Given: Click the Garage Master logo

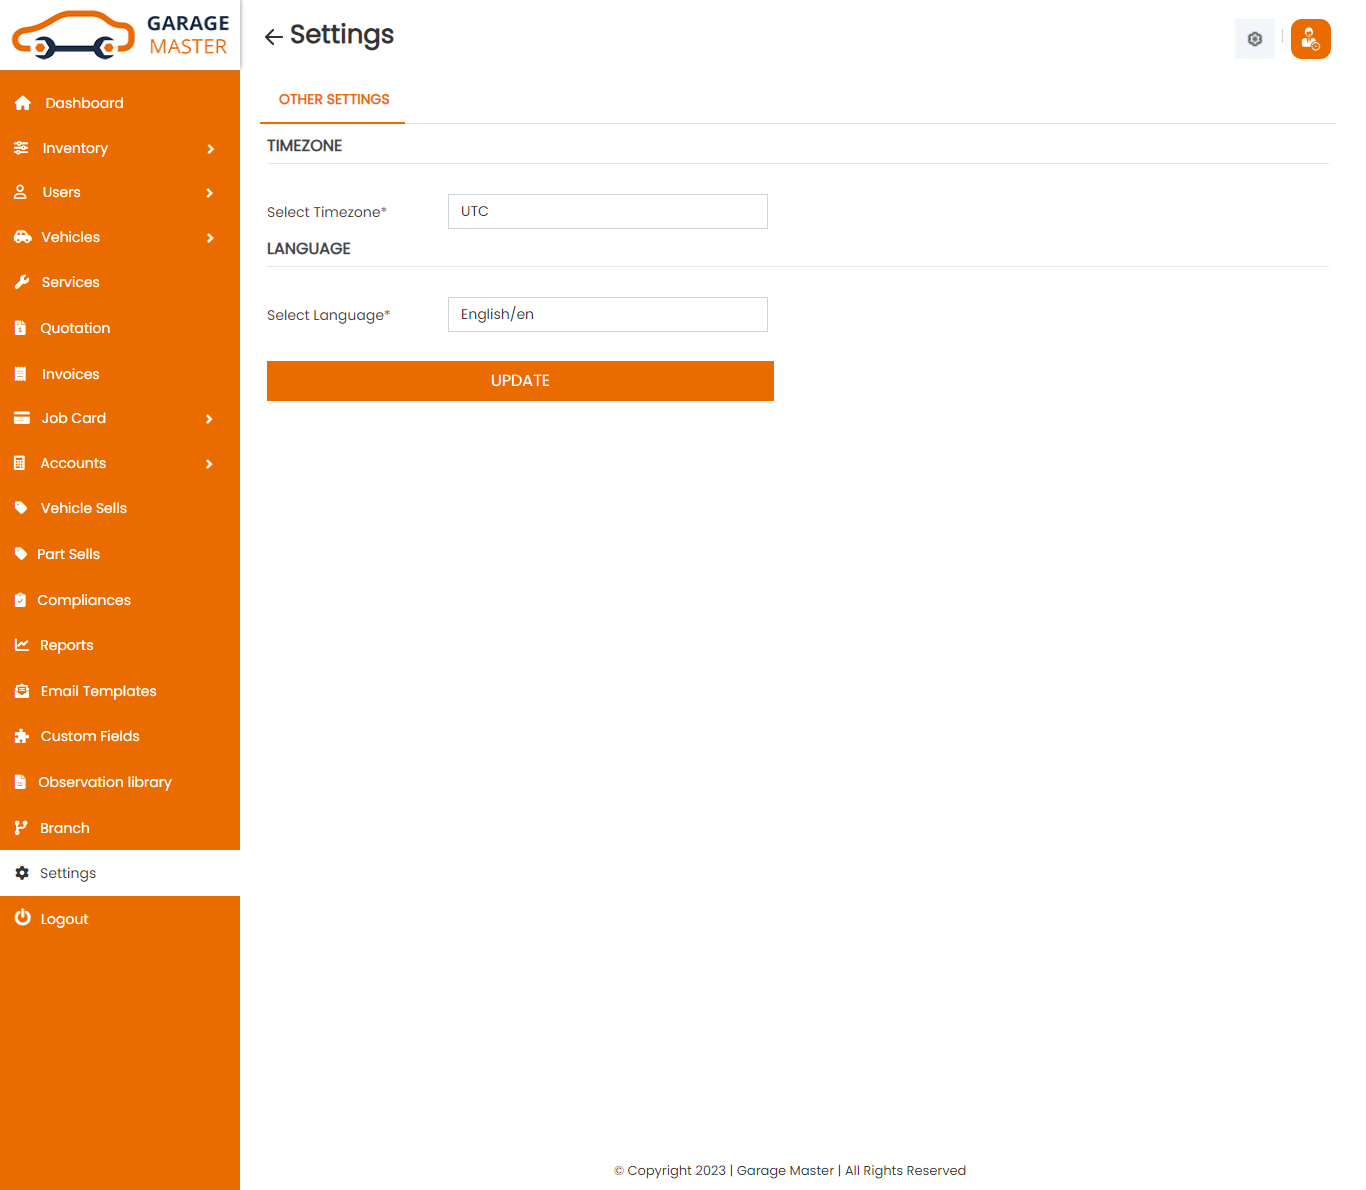Looking at the screenshot, I should [120, 35].
